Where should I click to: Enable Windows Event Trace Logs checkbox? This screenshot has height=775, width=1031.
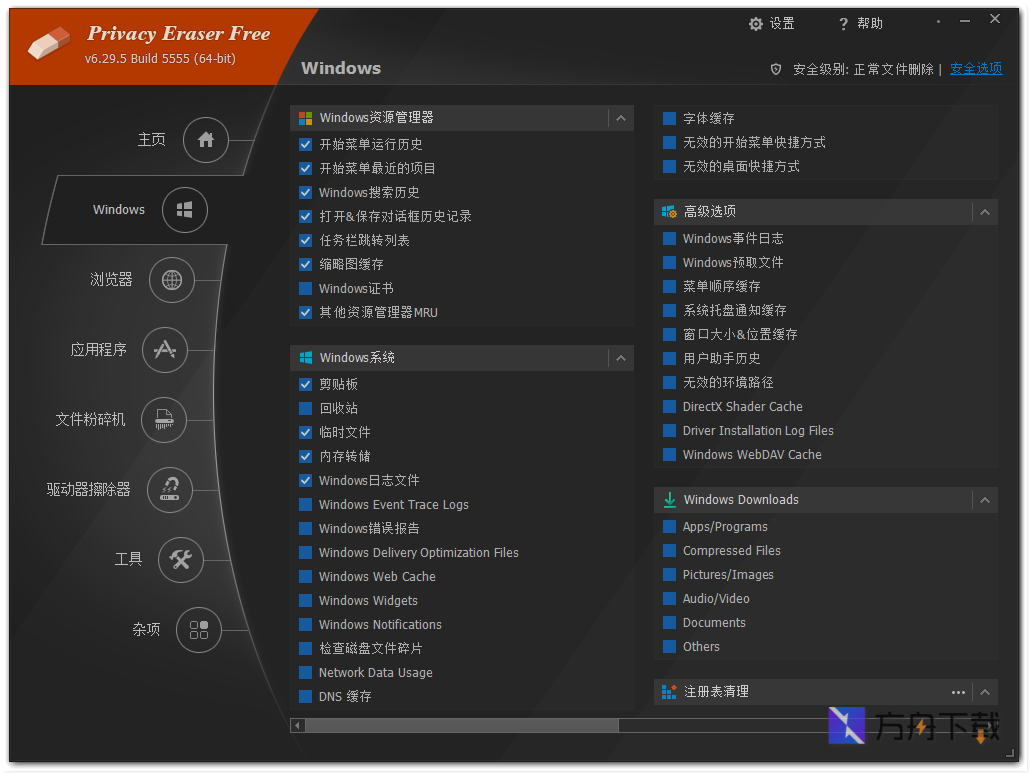pos(305,505)
